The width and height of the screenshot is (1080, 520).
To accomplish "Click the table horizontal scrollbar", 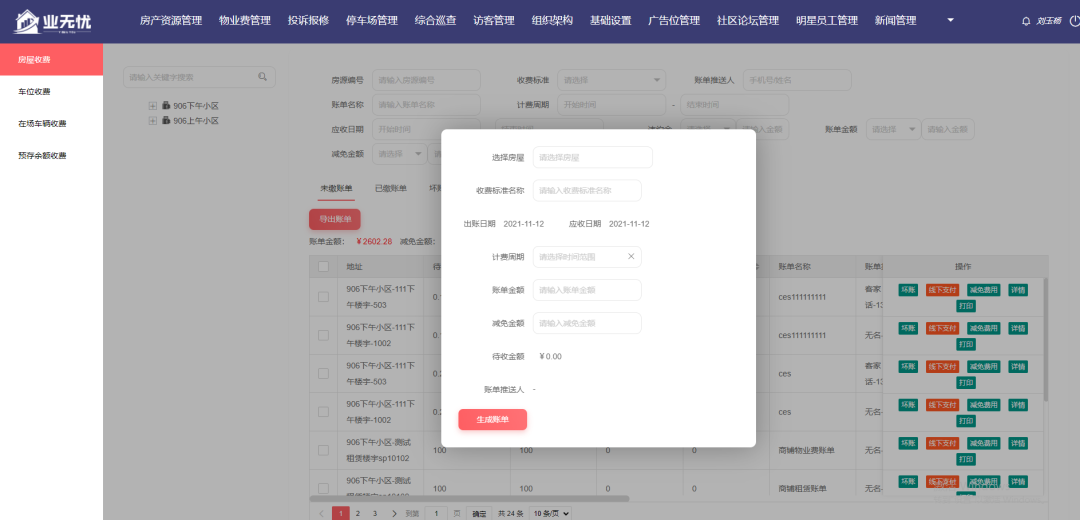I will [469, 498].
